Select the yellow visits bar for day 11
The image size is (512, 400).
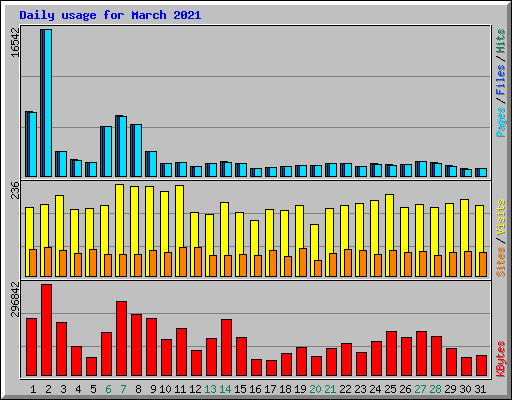tap(179, 231)
